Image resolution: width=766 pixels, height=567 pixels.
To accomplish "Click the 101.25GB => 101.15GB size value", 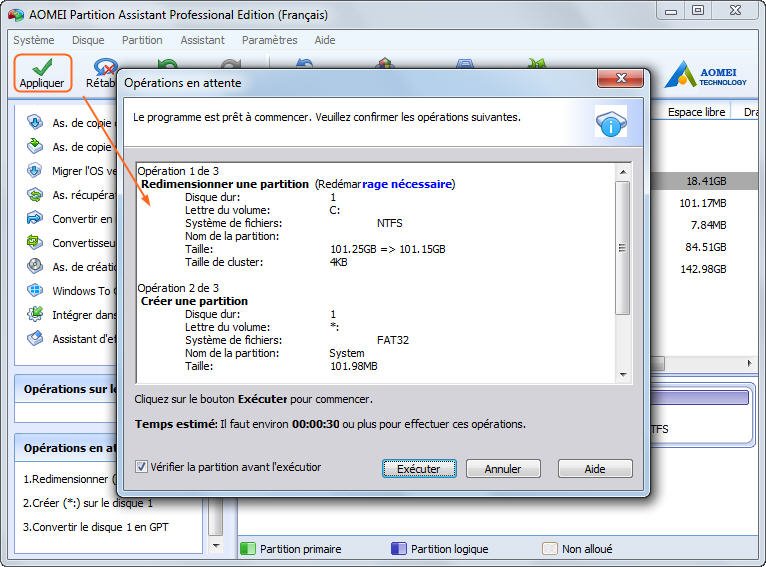I will pos(388,249).
